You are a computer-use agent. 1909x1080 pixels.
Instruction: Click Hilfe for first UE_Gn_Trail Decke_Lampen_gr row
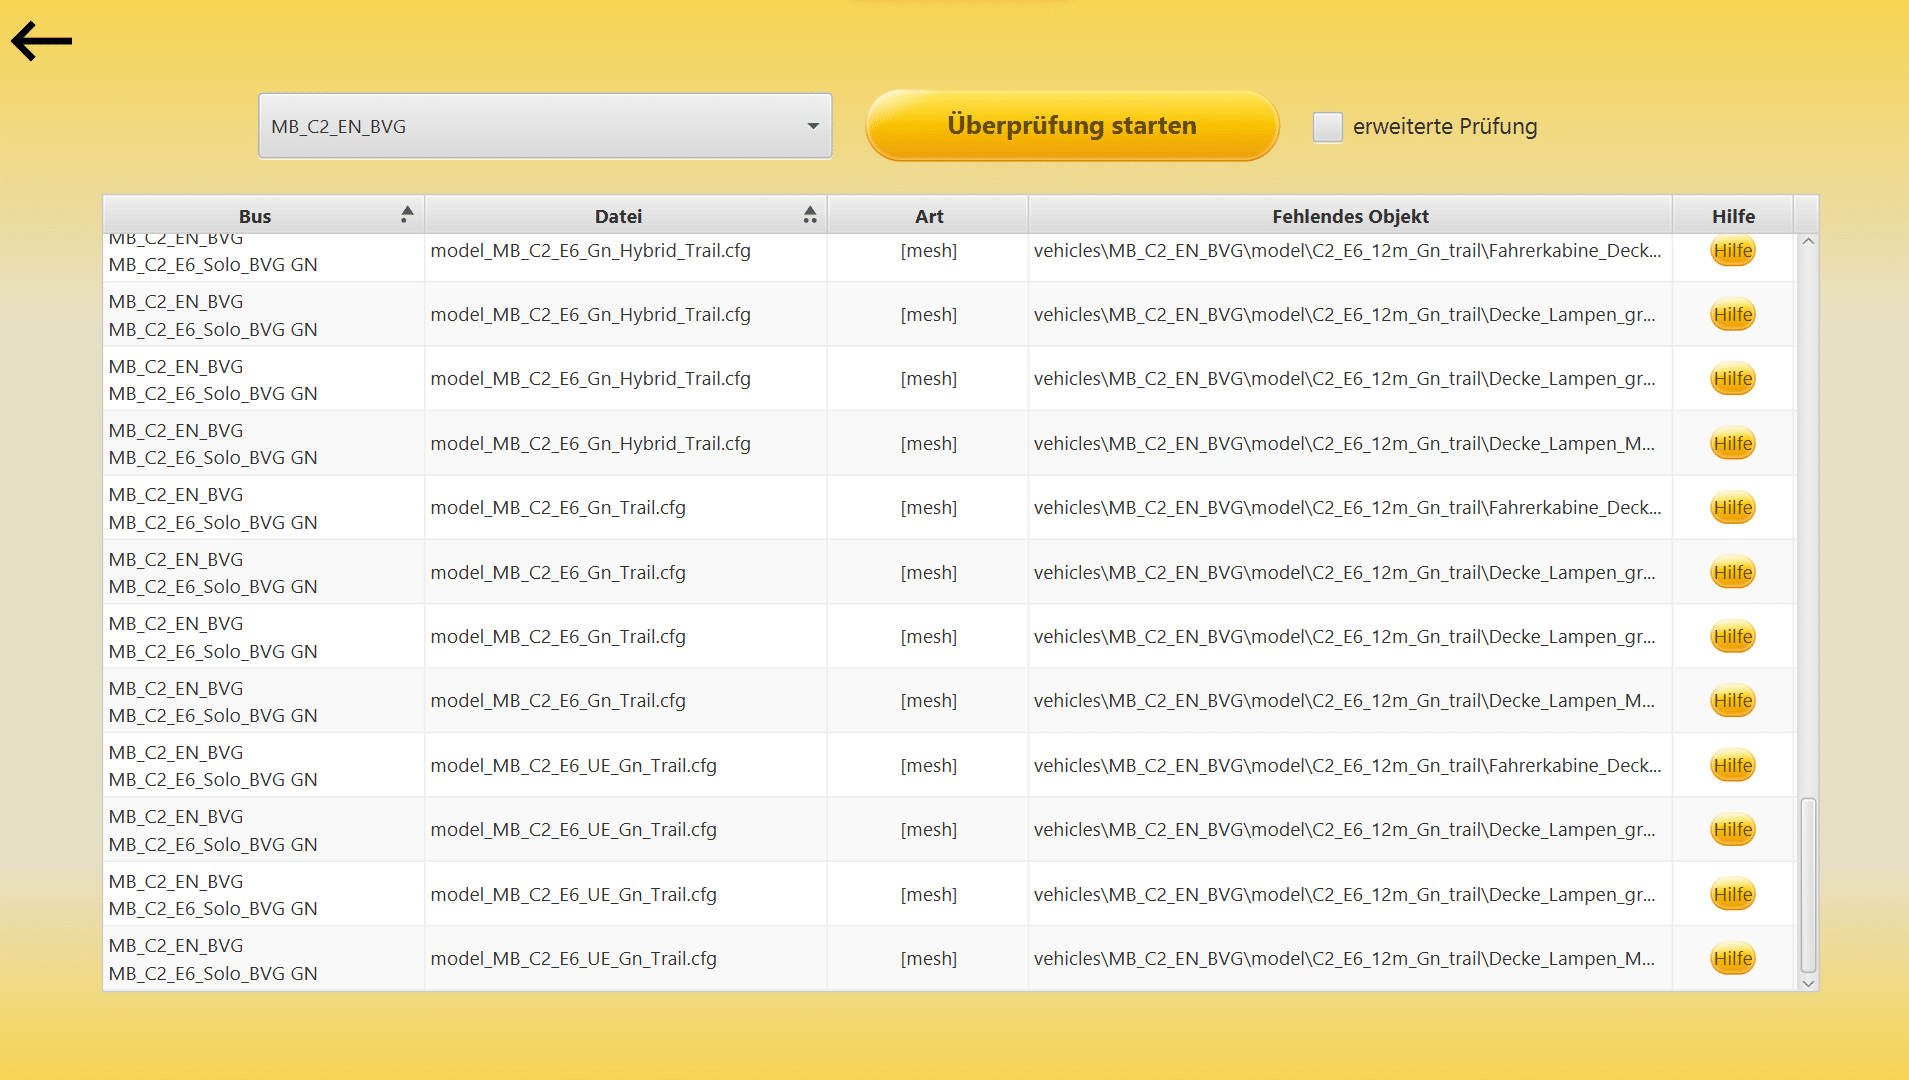coord(1733,830)
